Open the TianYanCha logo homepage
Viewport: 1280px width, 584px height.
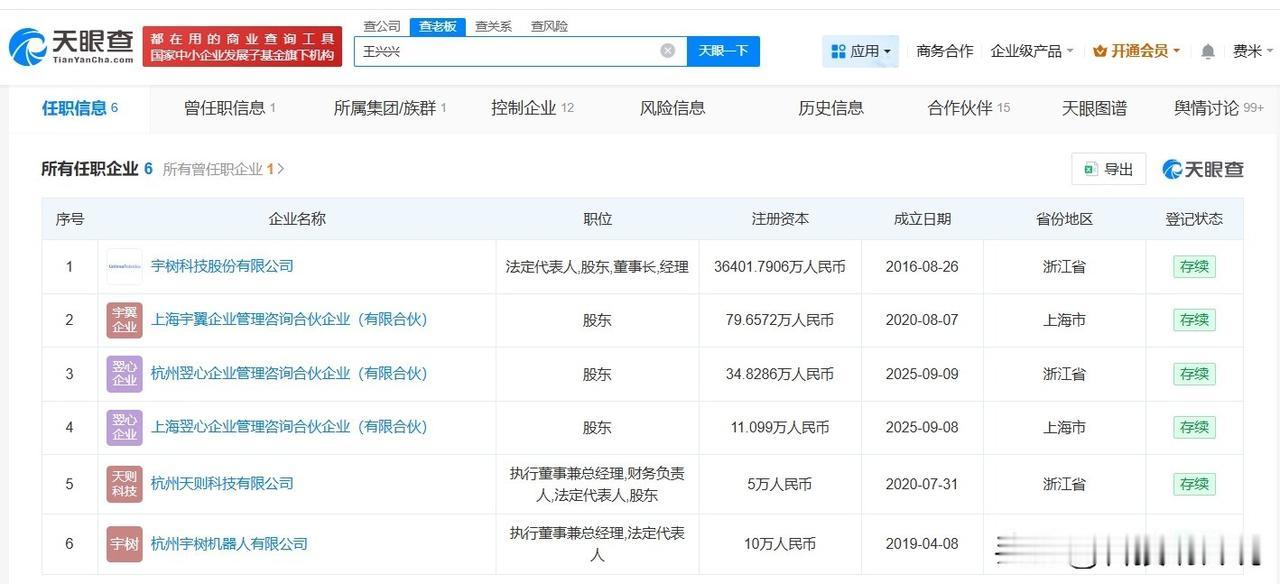72,46
